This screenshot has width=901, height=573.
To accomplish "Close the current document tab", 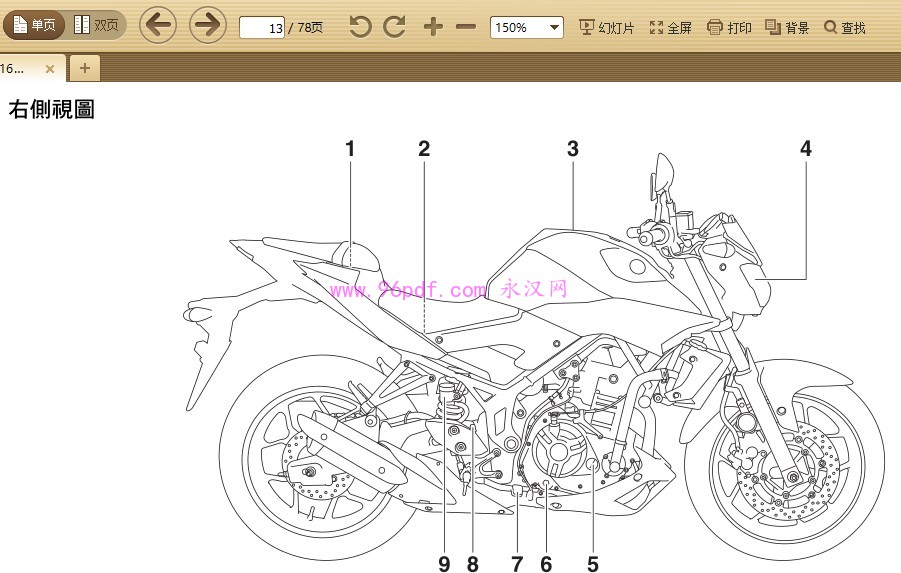I will 50,69.
